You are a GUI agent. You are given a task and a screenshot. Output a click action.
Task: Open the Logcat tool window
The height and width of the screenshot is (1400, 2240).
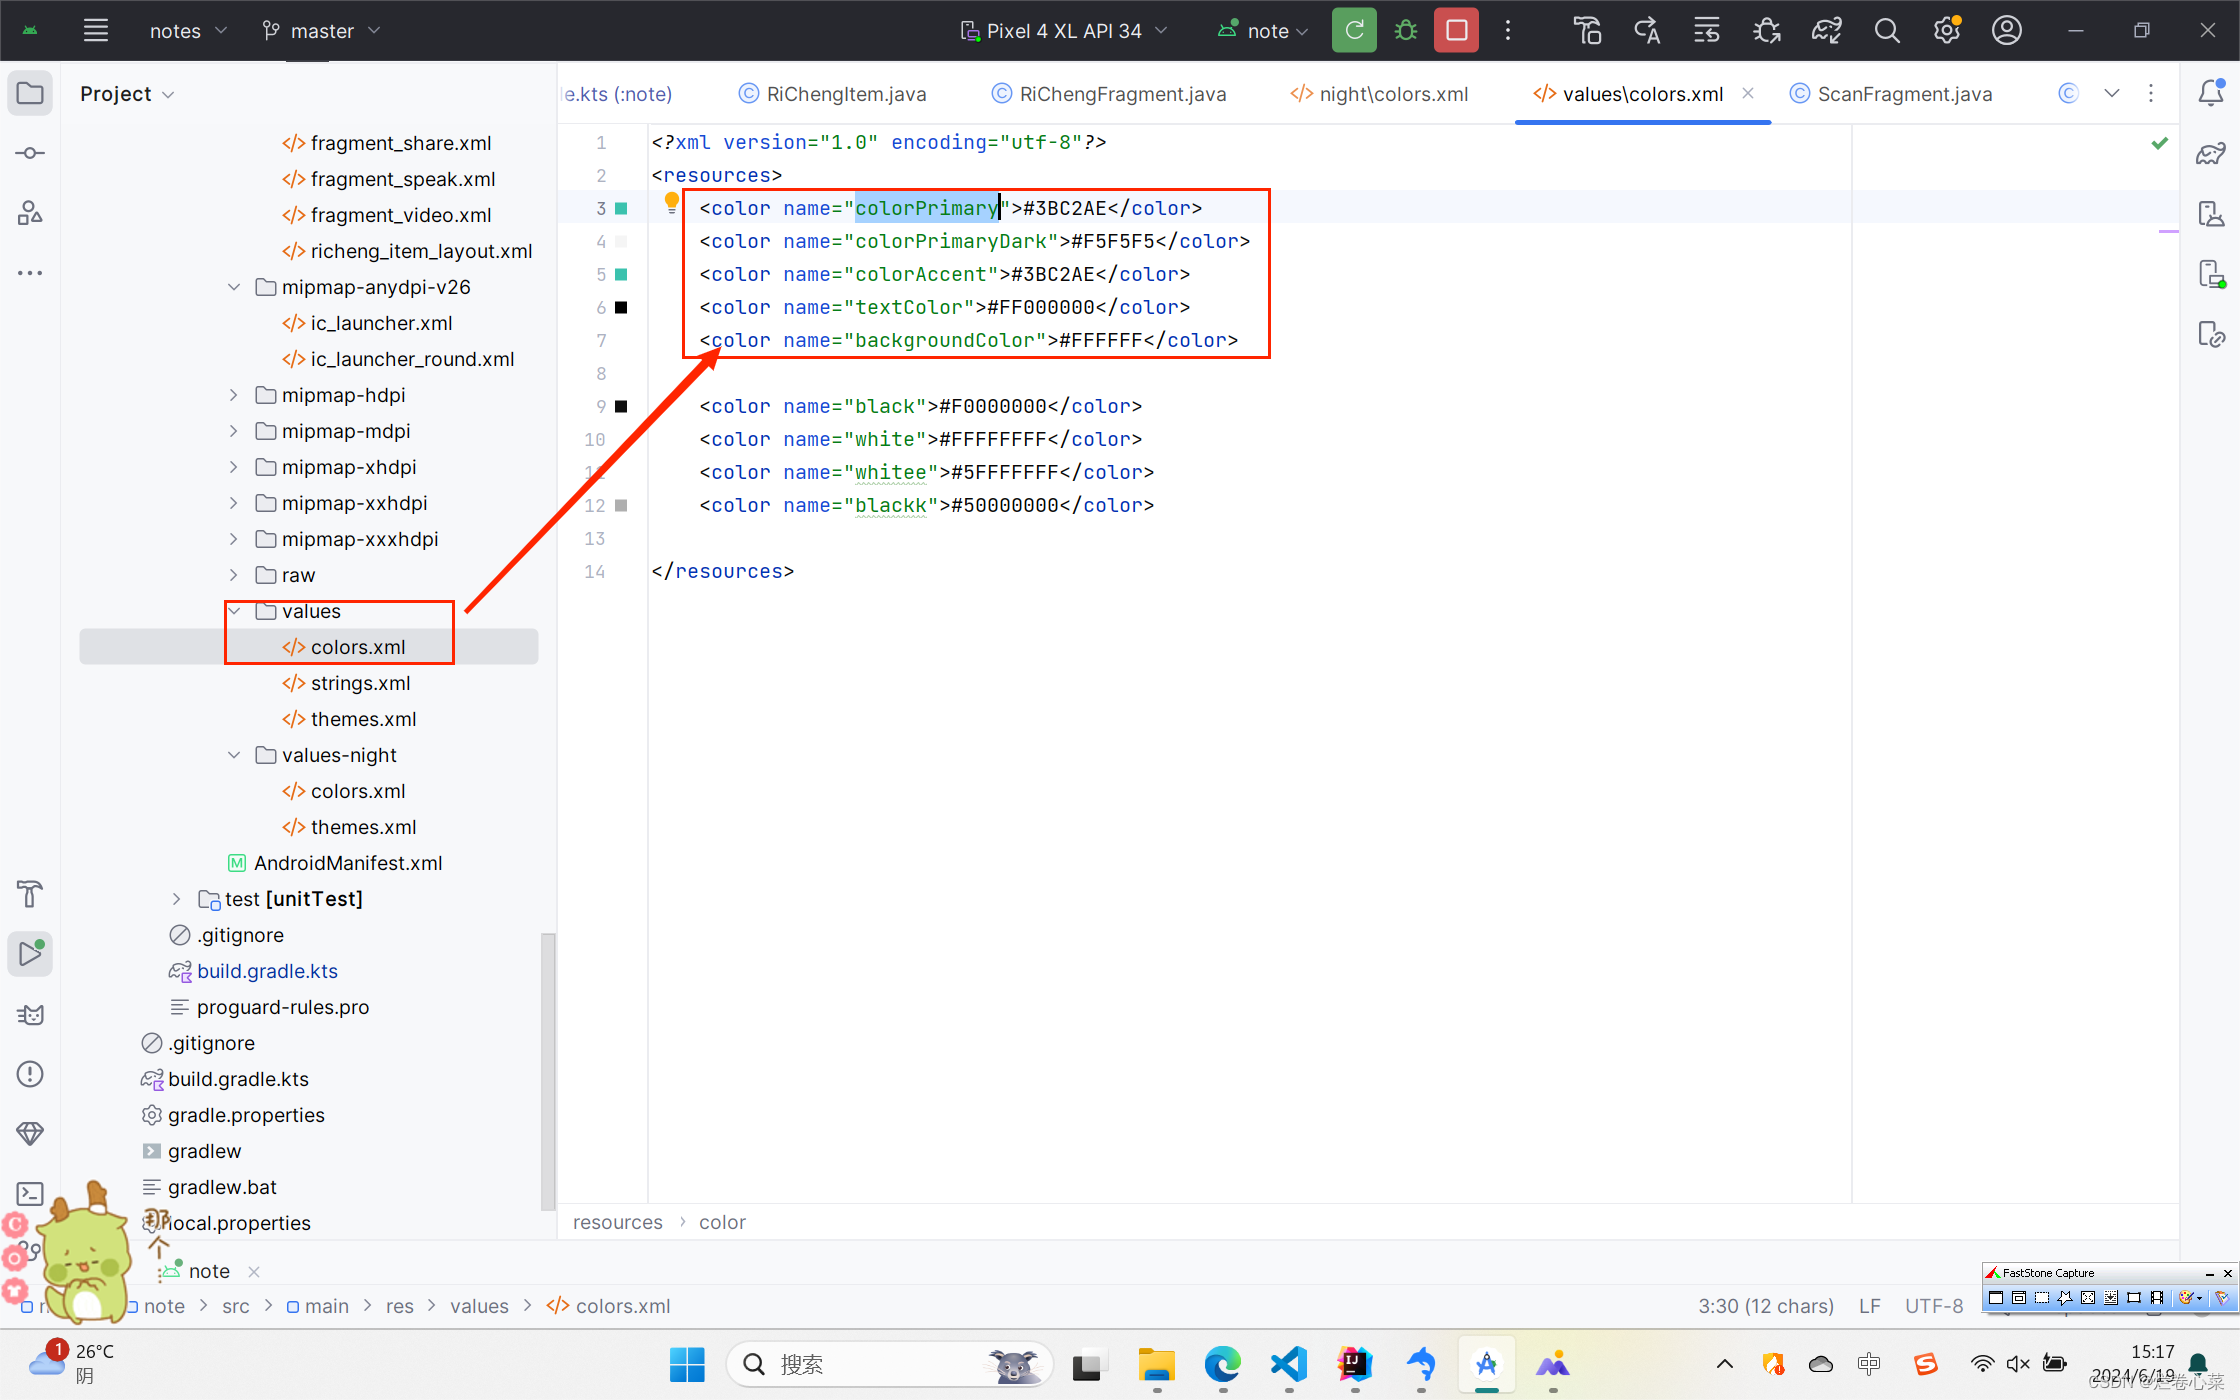coord(30,1014)
